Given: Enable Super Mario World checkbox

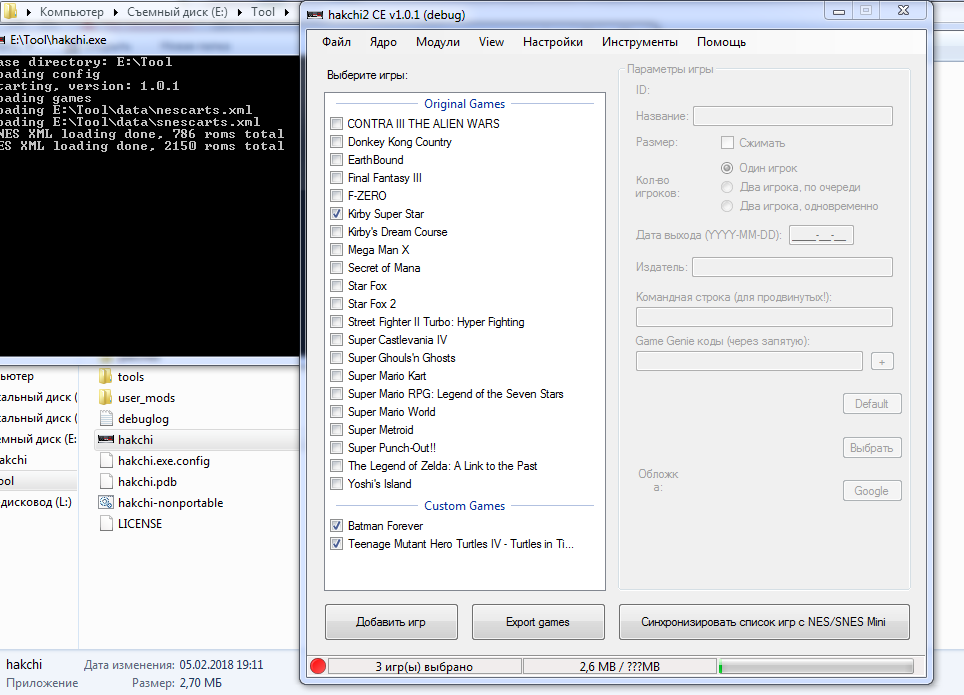Looking at the screenshot, I should coord(336,411).
